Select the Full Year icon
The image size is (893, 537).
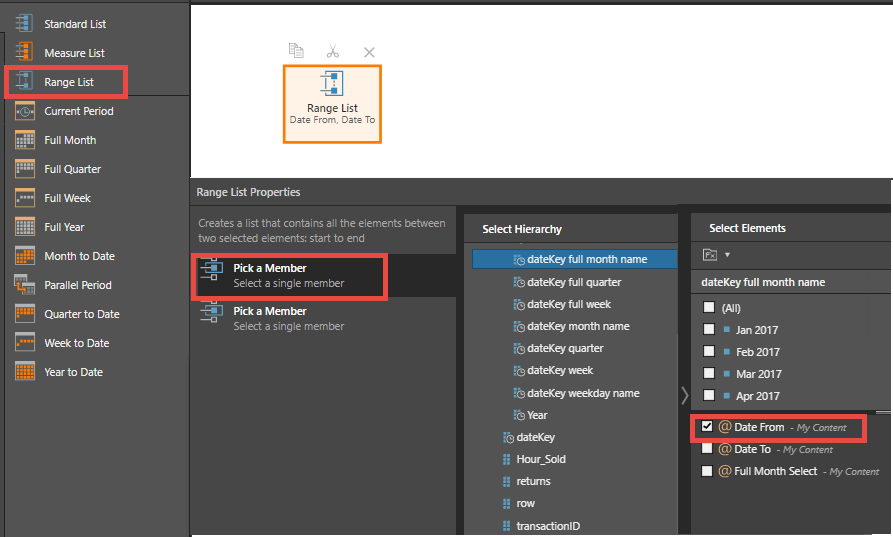[24, 227]
